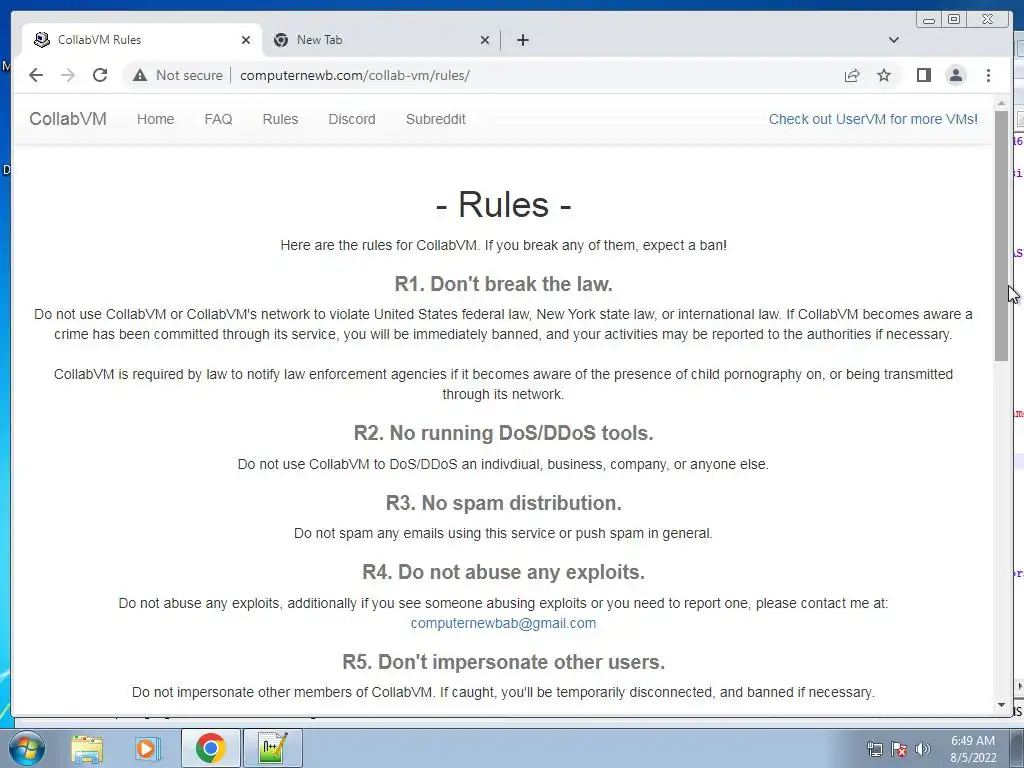Open the Chrome profile menu

point(955,75)
